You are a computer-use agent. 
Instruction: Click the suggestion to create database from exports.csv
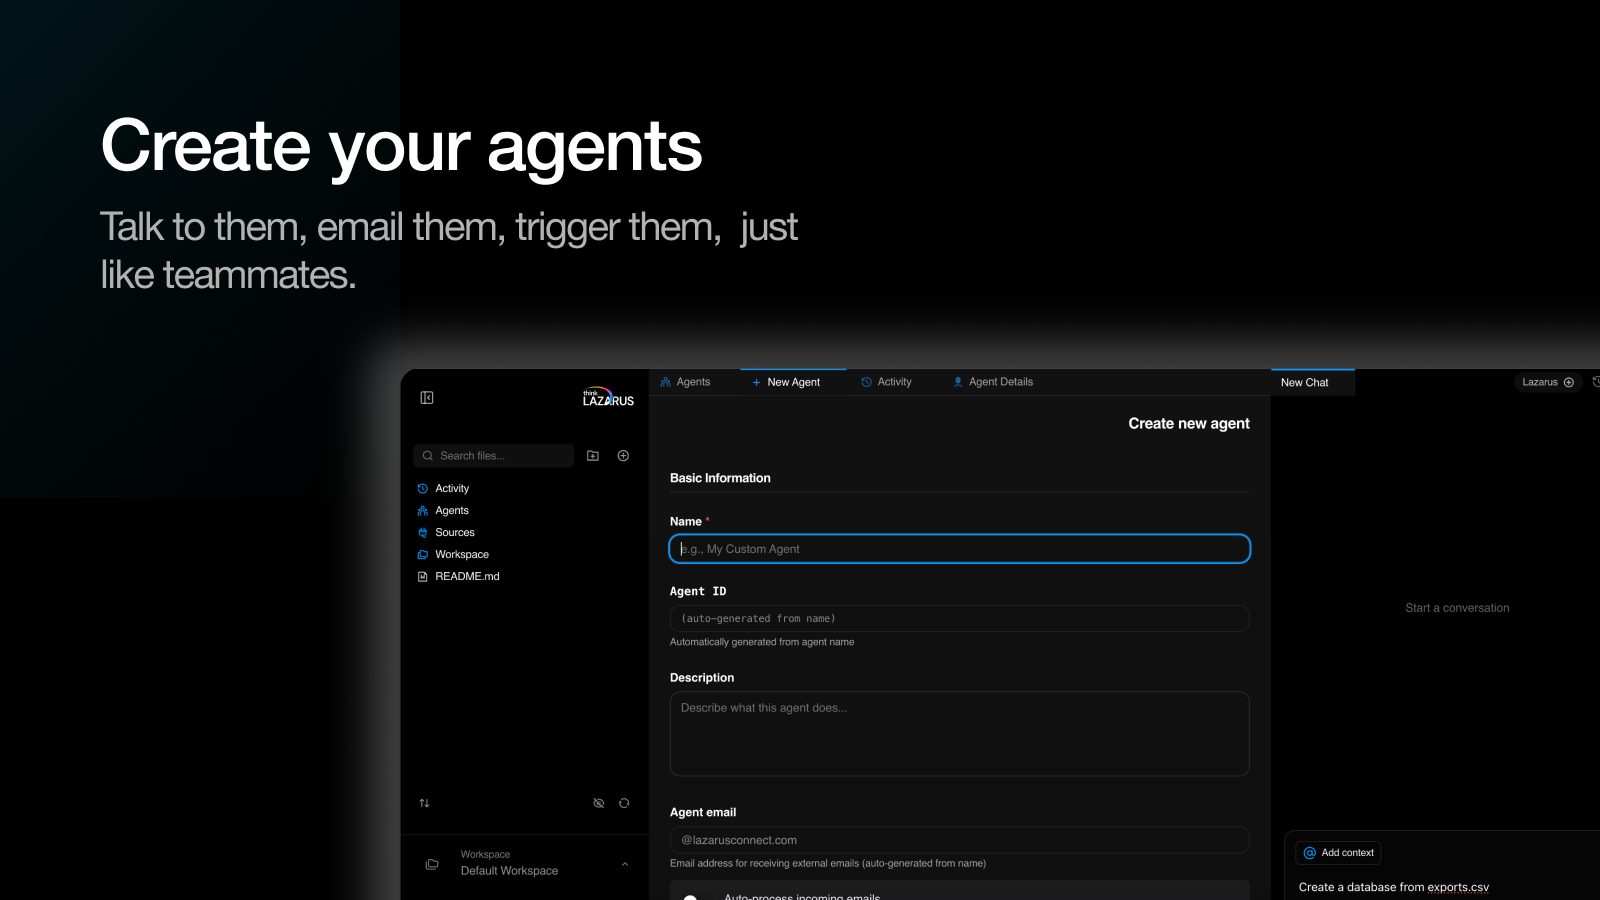point(1393,887)
